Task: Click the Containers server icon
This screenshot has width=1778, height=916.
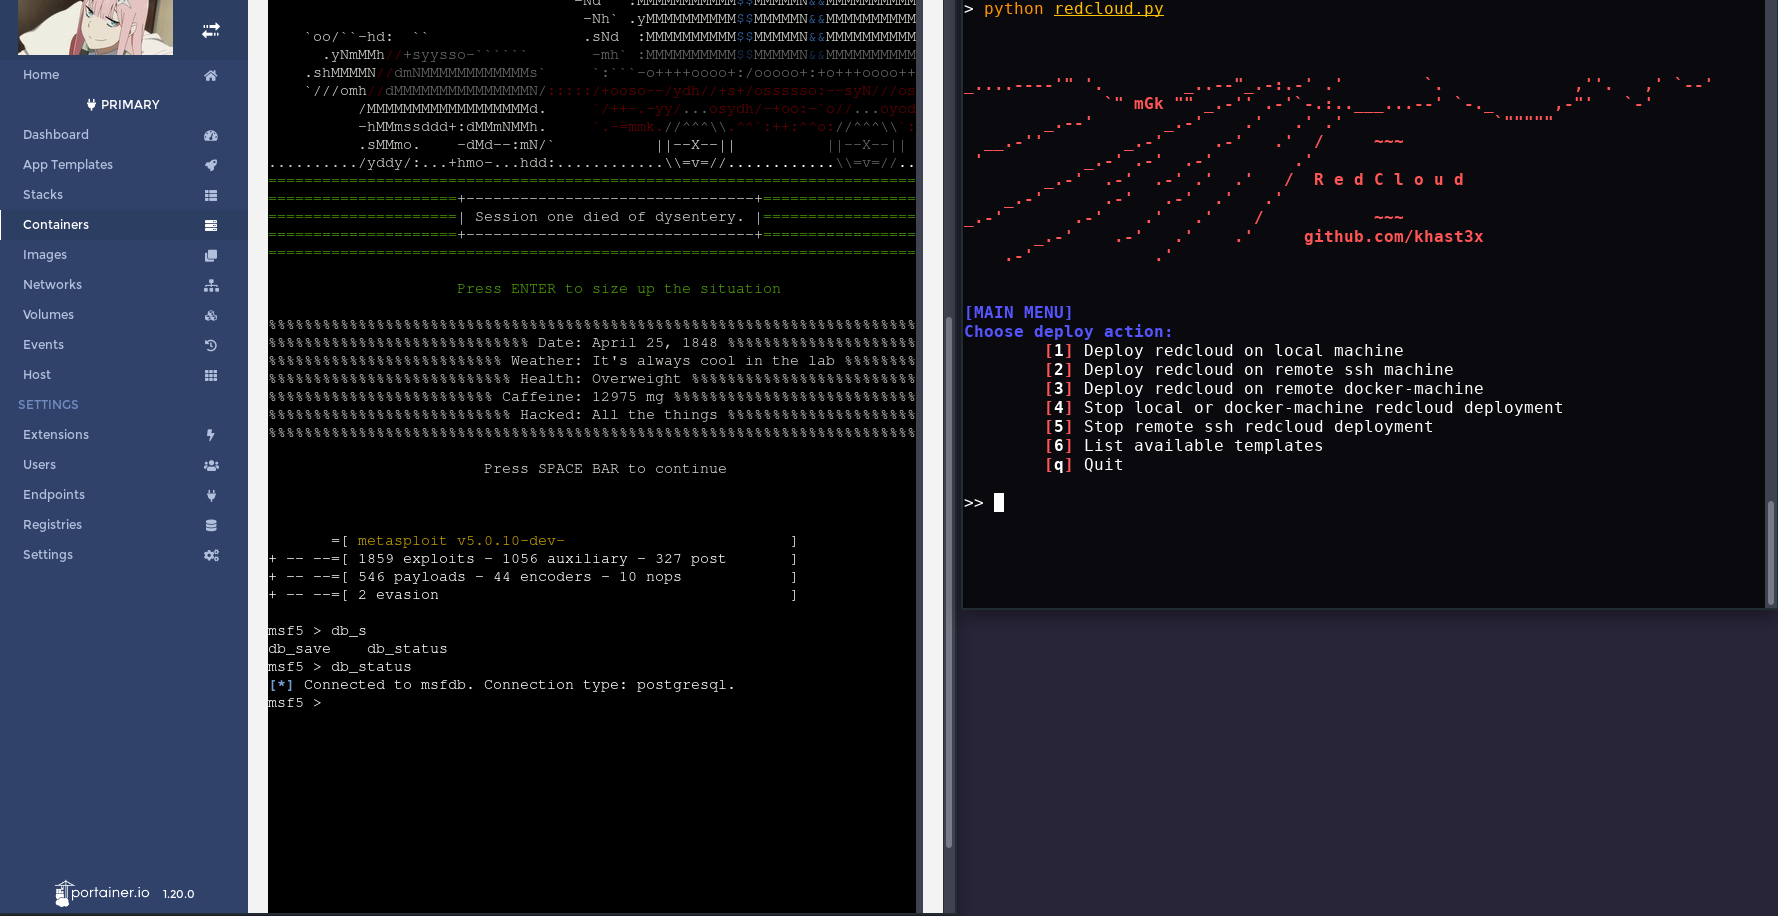Action: 211,225
